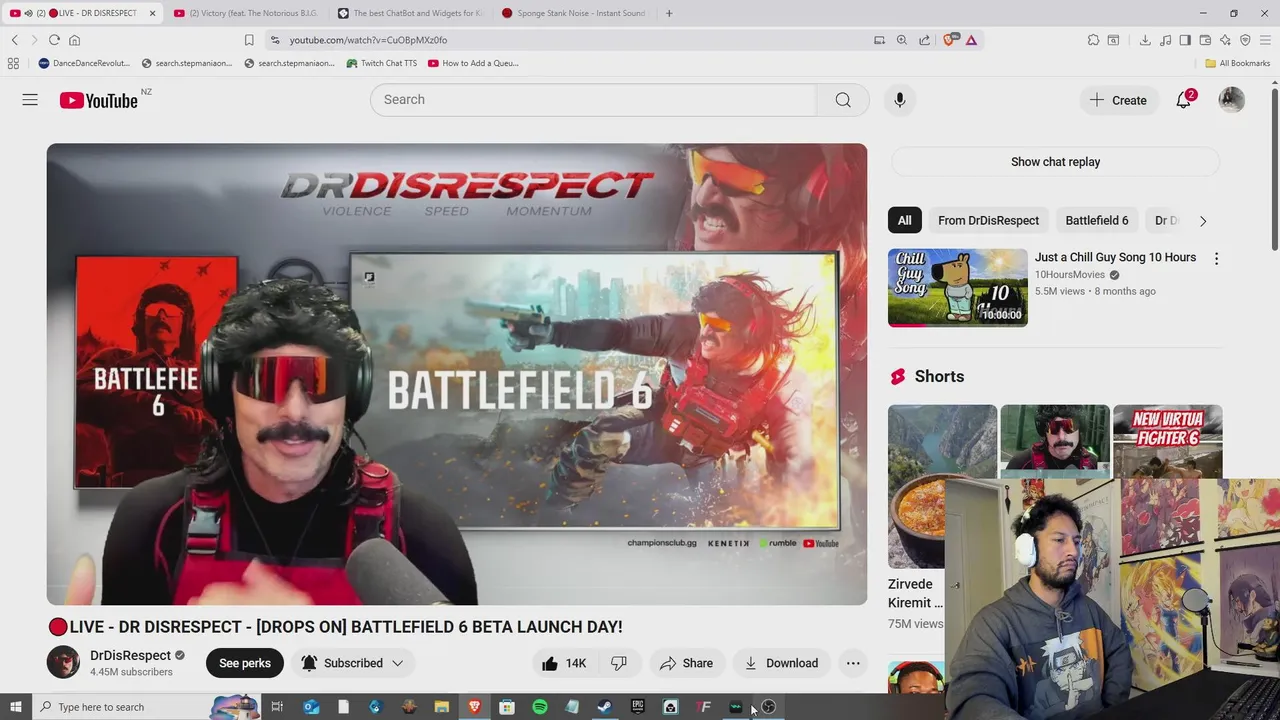Like the video with thumbs up

point(564,663)
